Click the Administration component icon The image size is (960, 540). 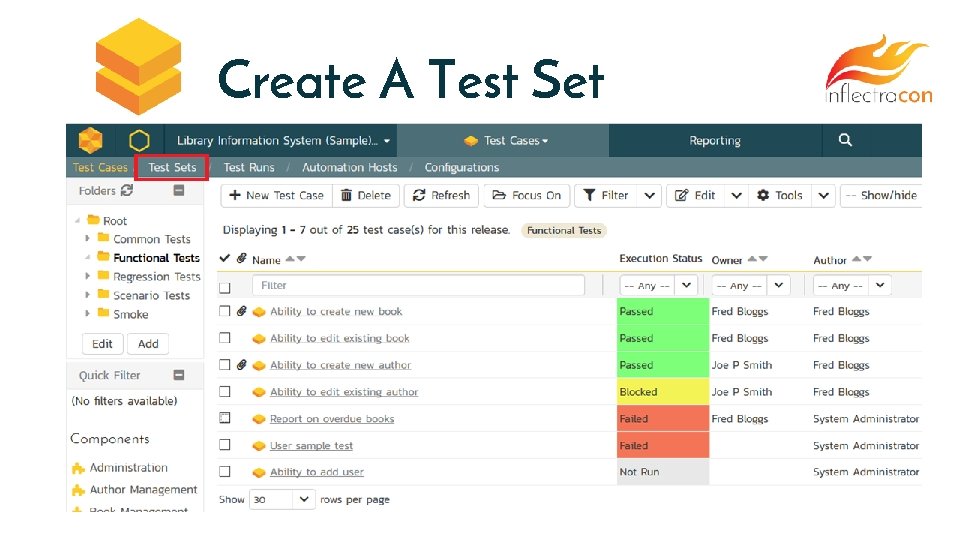click(78, 468)
